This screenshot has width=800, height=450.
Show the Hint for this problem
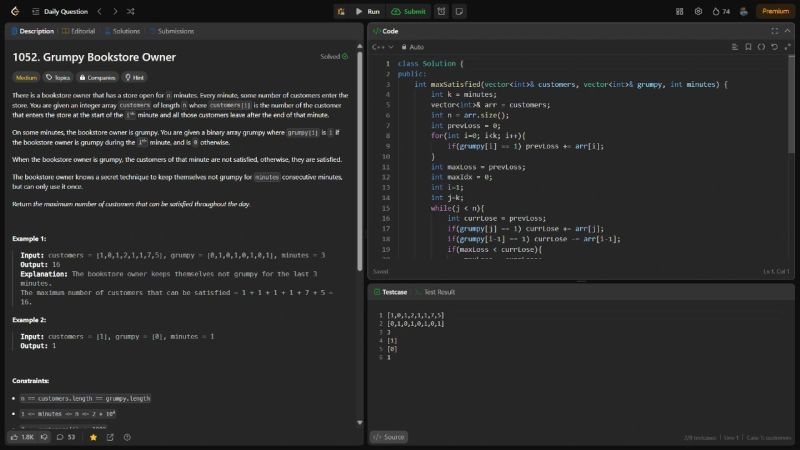133,76
